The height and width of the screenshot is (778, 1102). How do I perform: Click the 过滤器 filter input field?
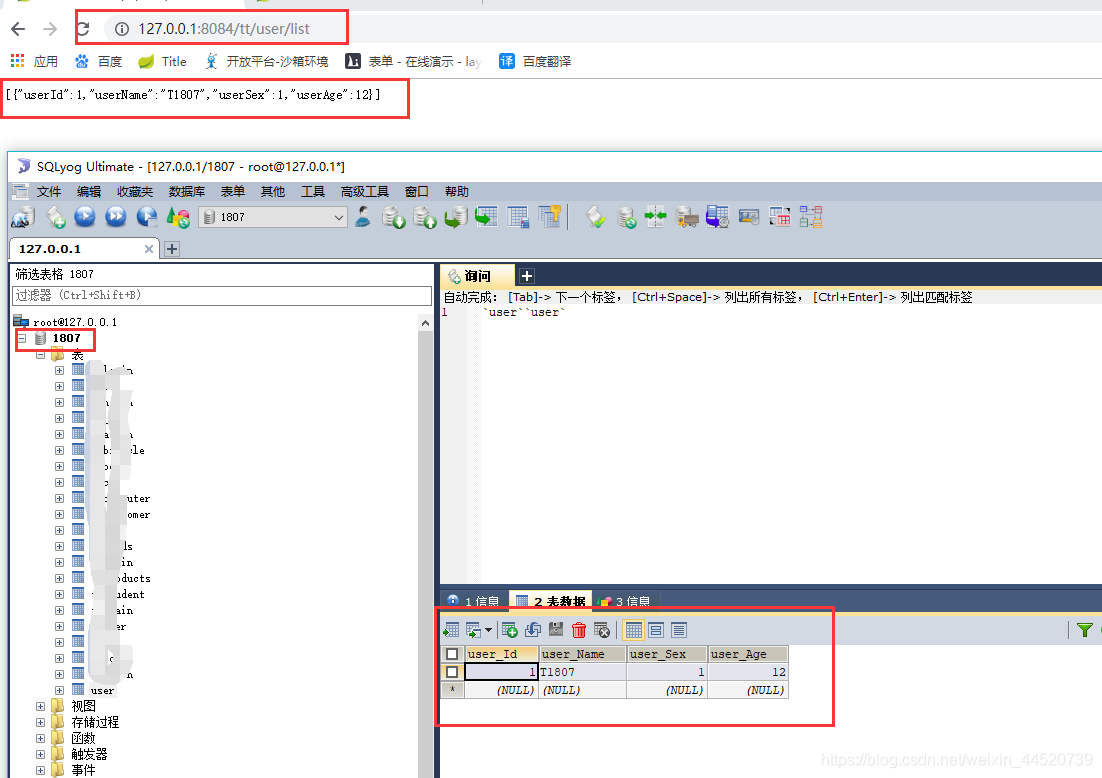click(x=222, y=295)
